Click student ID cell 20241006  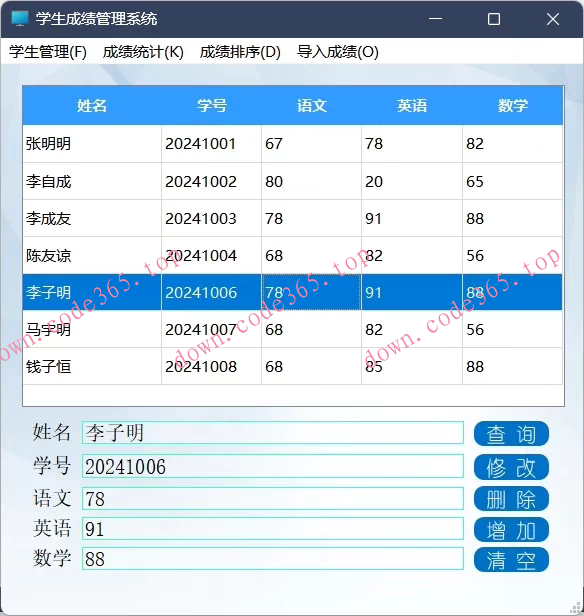click(211, 293)
